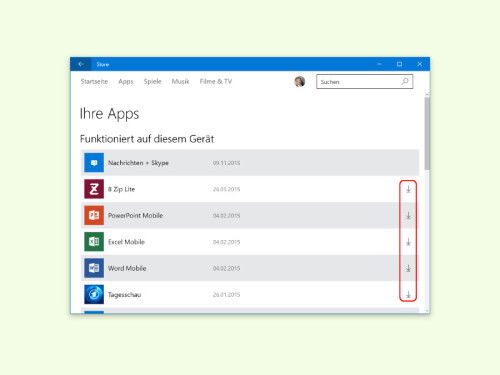The height and width of the screenshot is (375, 500).
Task: Select the PowerPoint Mobile app name
Action: click(x=135, y=216)
